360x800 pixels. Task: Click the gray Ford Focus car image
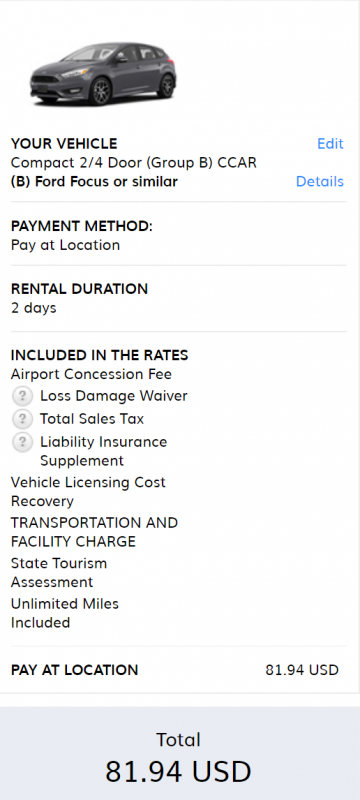pos(104,74)
